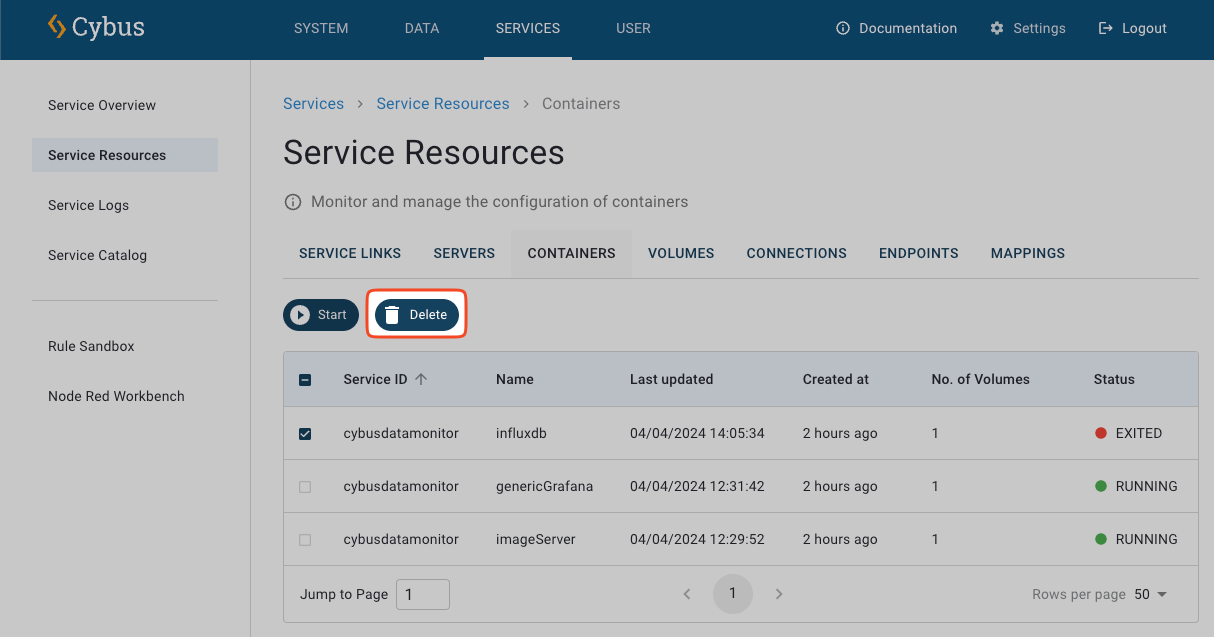Go to previous page chevron
The height and width of the screenshot is (637, 1214).
pos(687,594)
